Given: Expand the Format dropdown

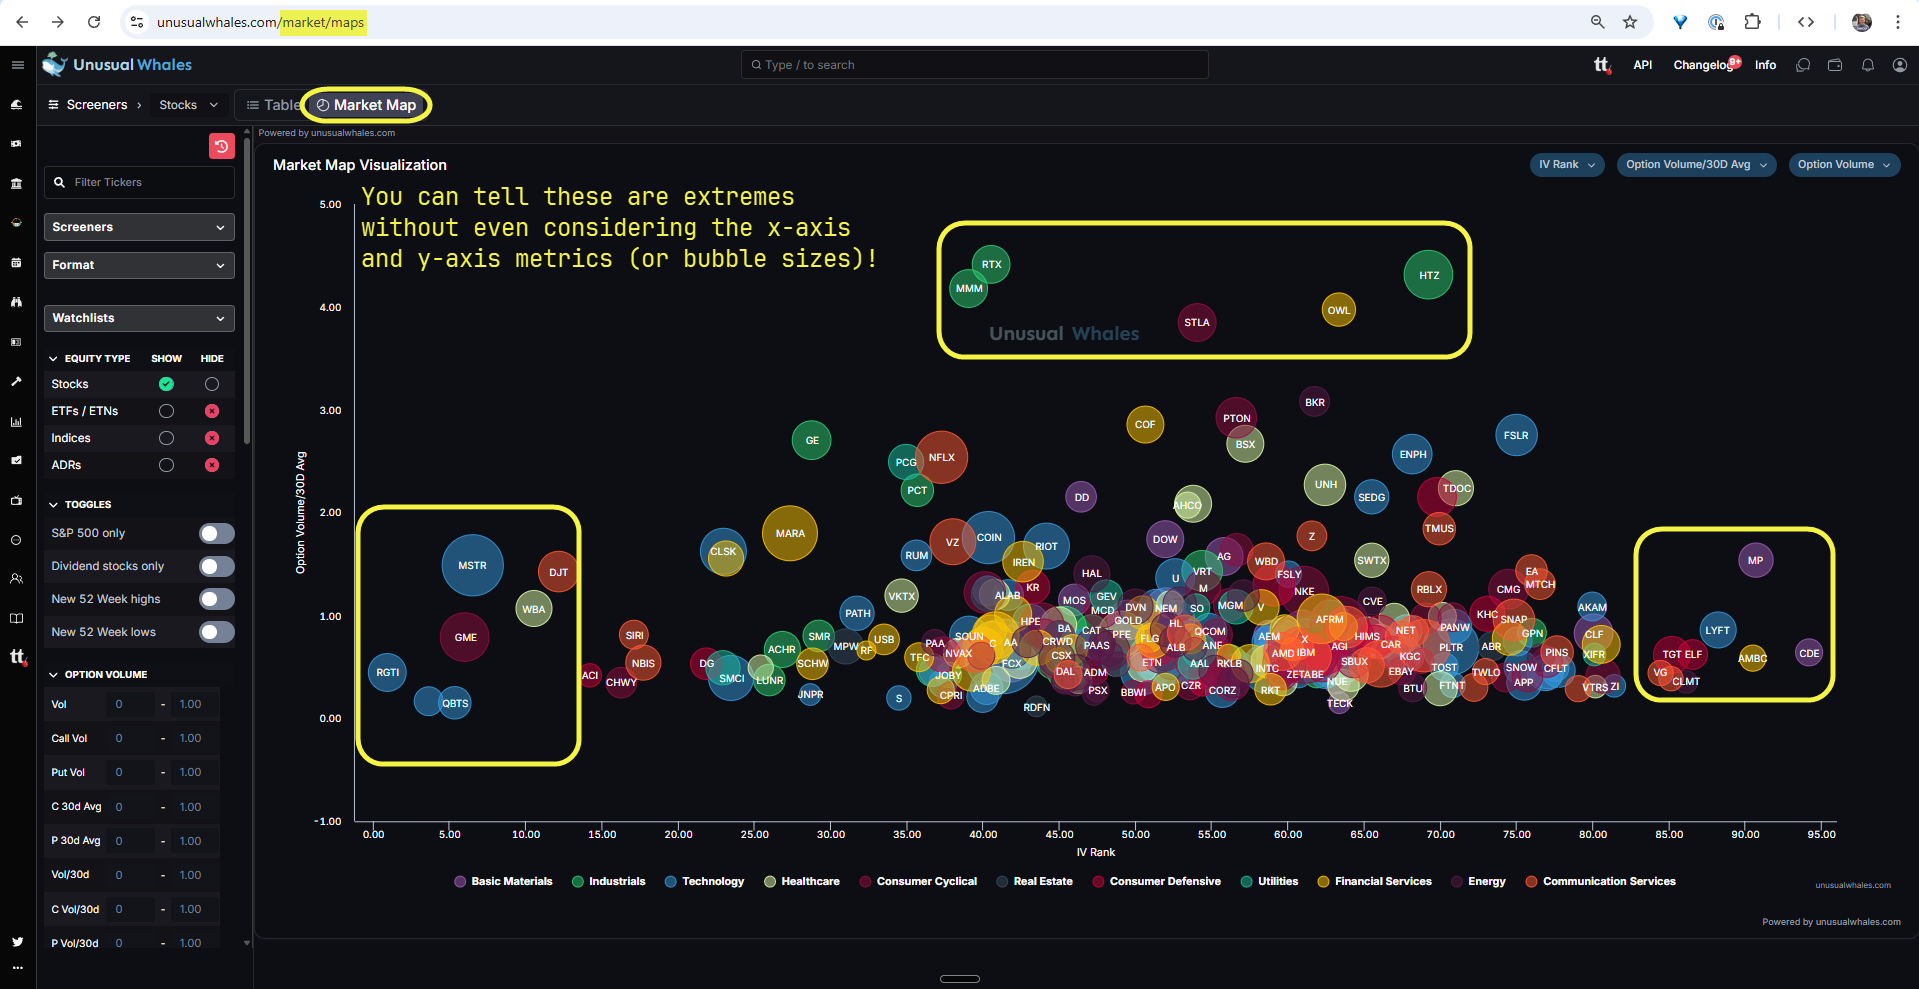Looking at the screenshot, I should pyautogui.click(x=139, y=265).
